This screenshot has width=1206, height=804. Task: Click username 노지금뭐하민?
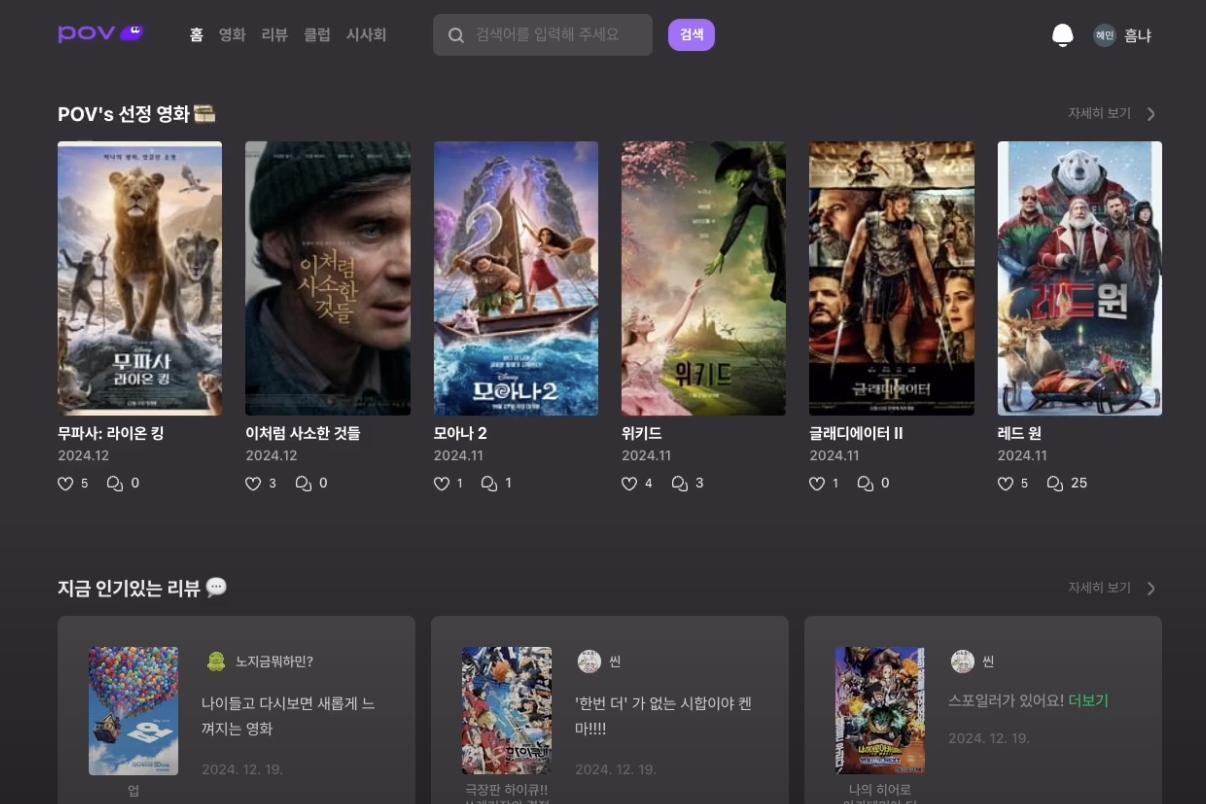click(274, 661)
